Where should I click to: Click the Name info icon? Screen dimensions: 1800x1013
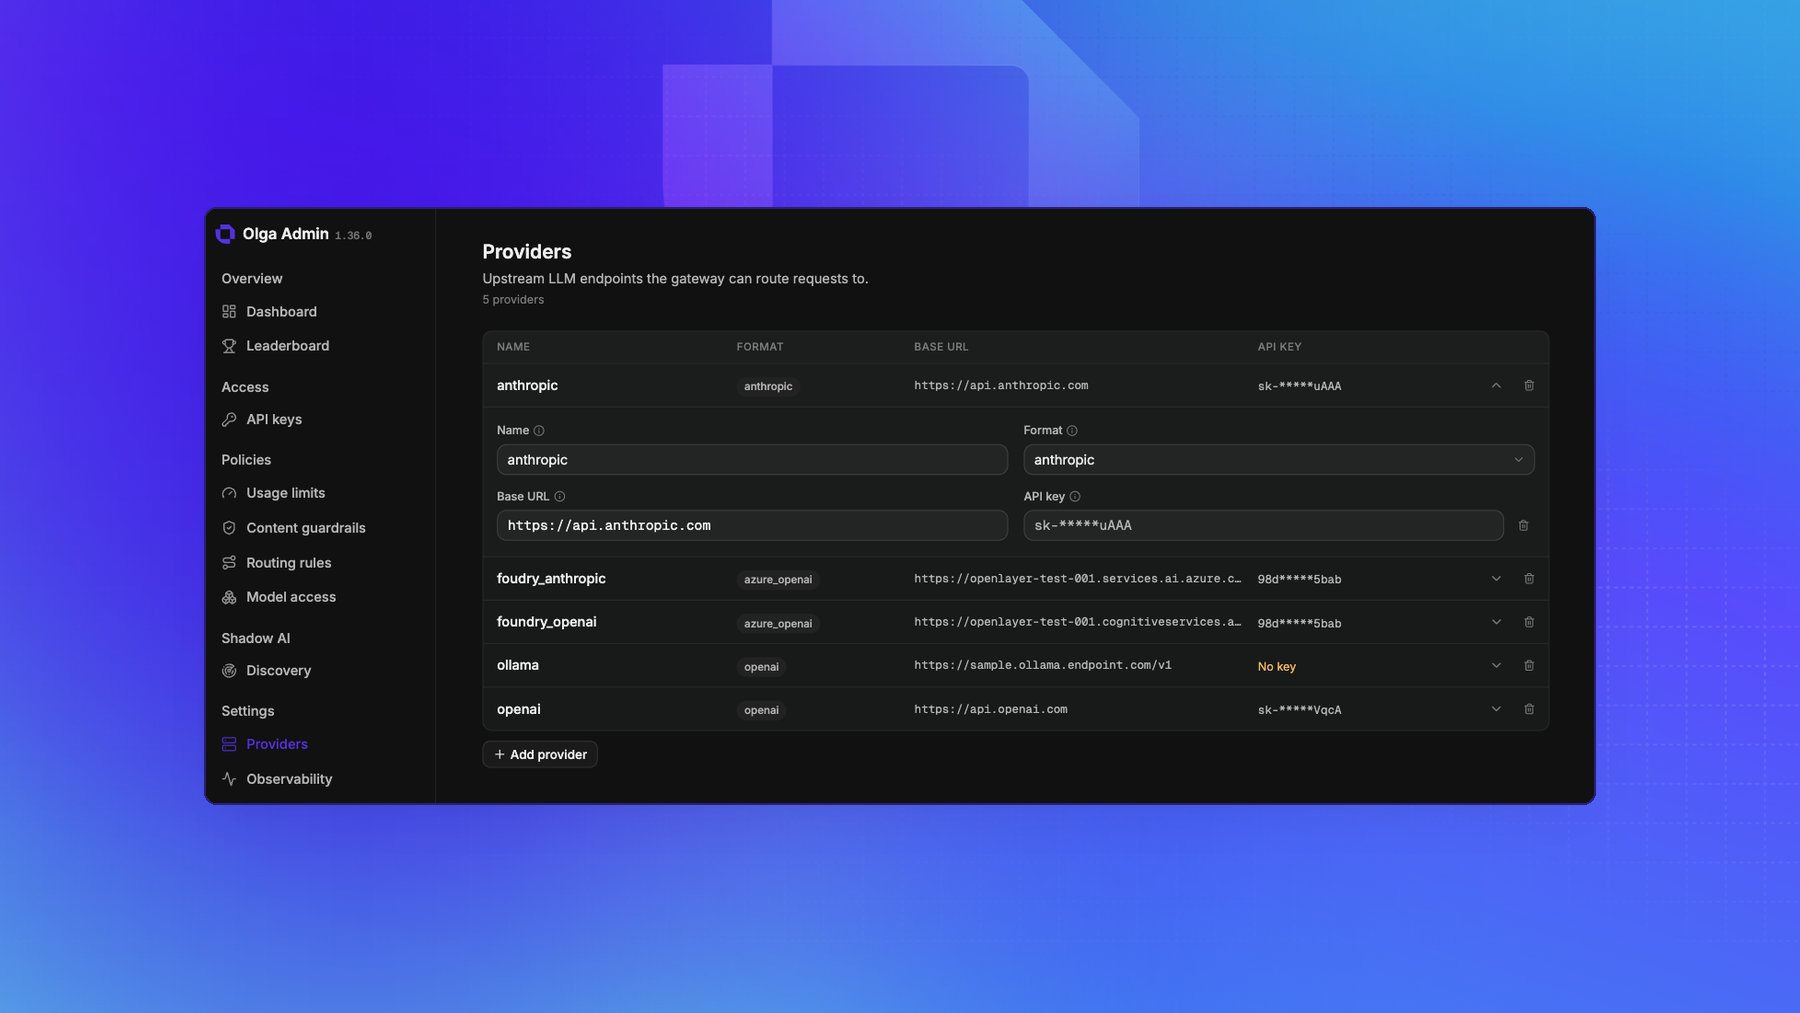pos(539,431)
